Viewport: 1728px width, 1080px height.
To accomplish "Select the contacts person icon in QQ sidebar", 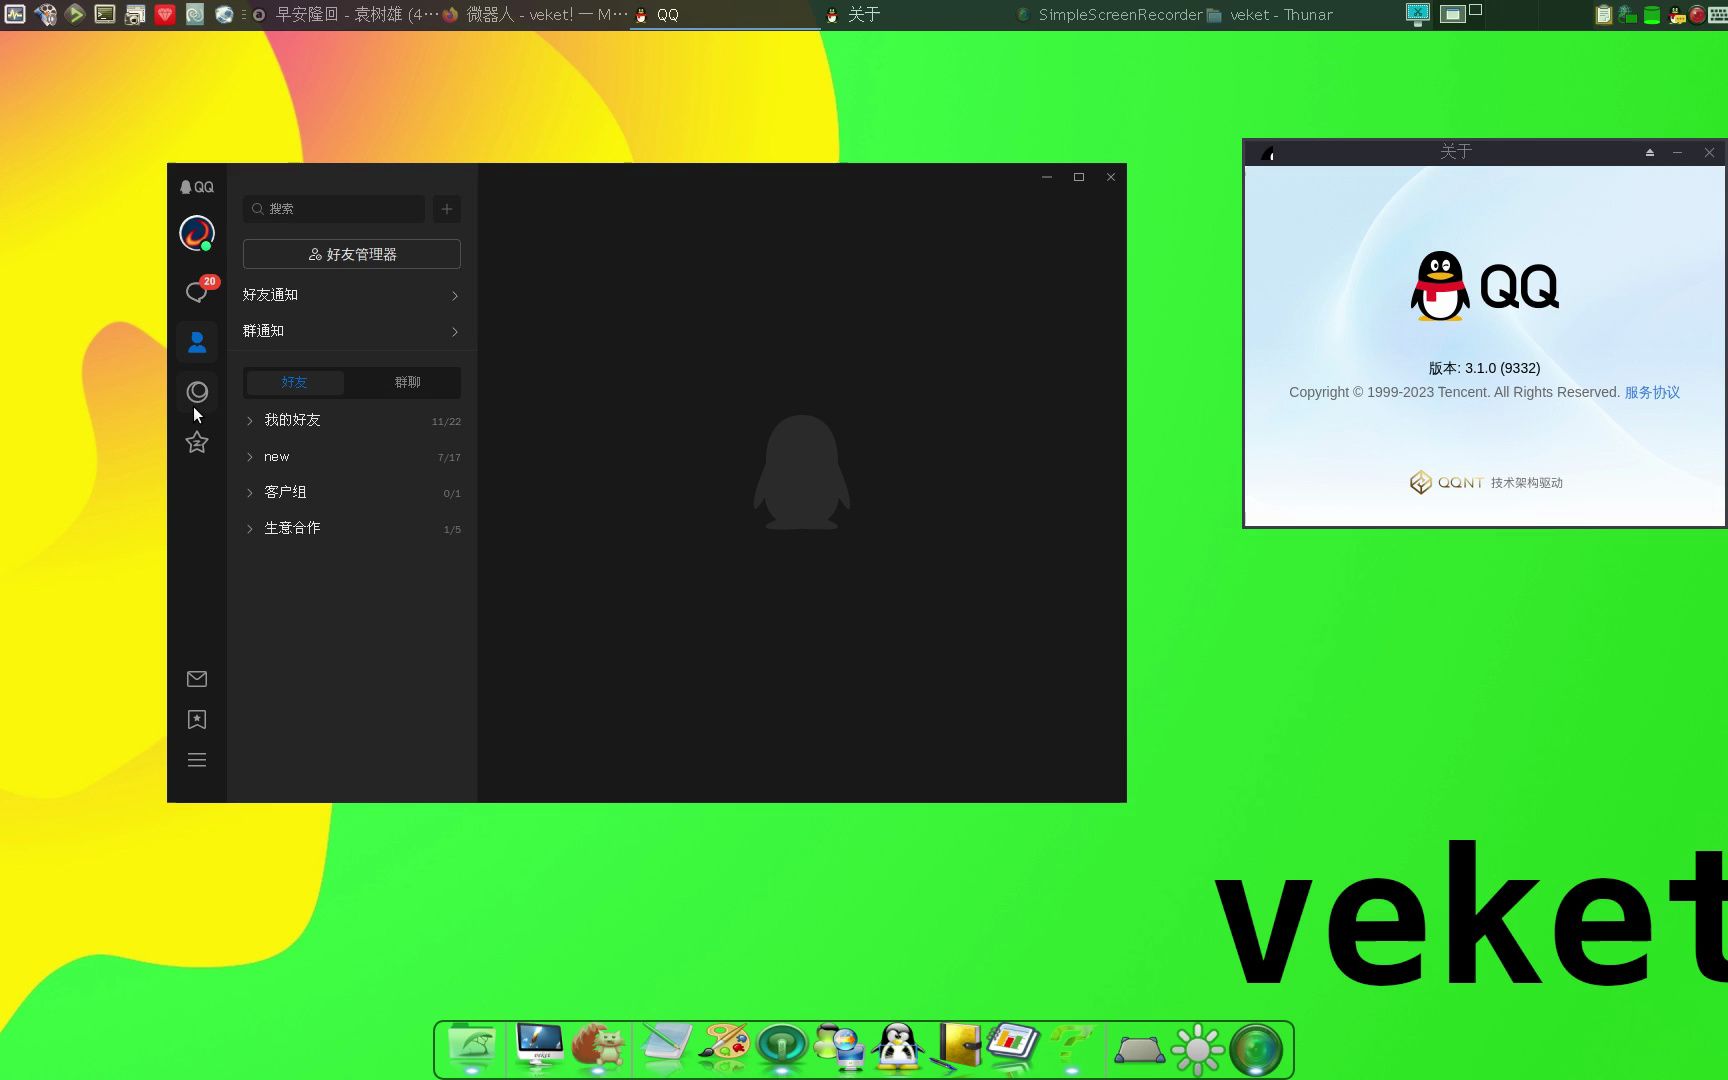I will [197, 342].
